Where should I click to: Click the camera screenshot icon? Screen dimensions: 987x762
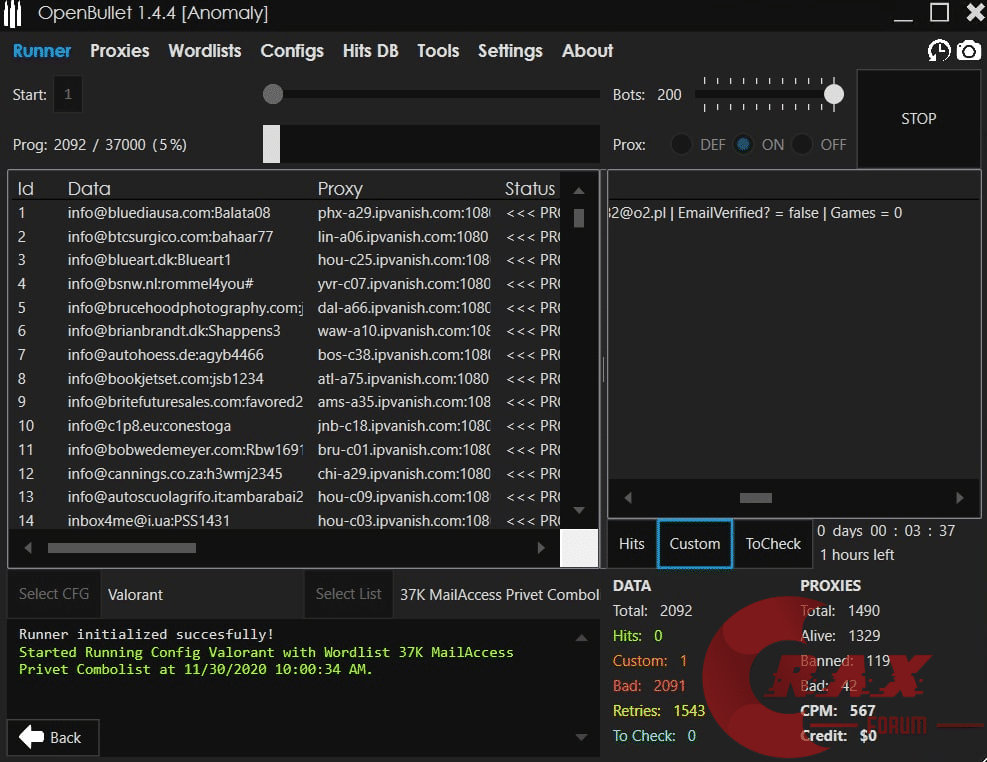pyautogui.click(x=969, y=51)
